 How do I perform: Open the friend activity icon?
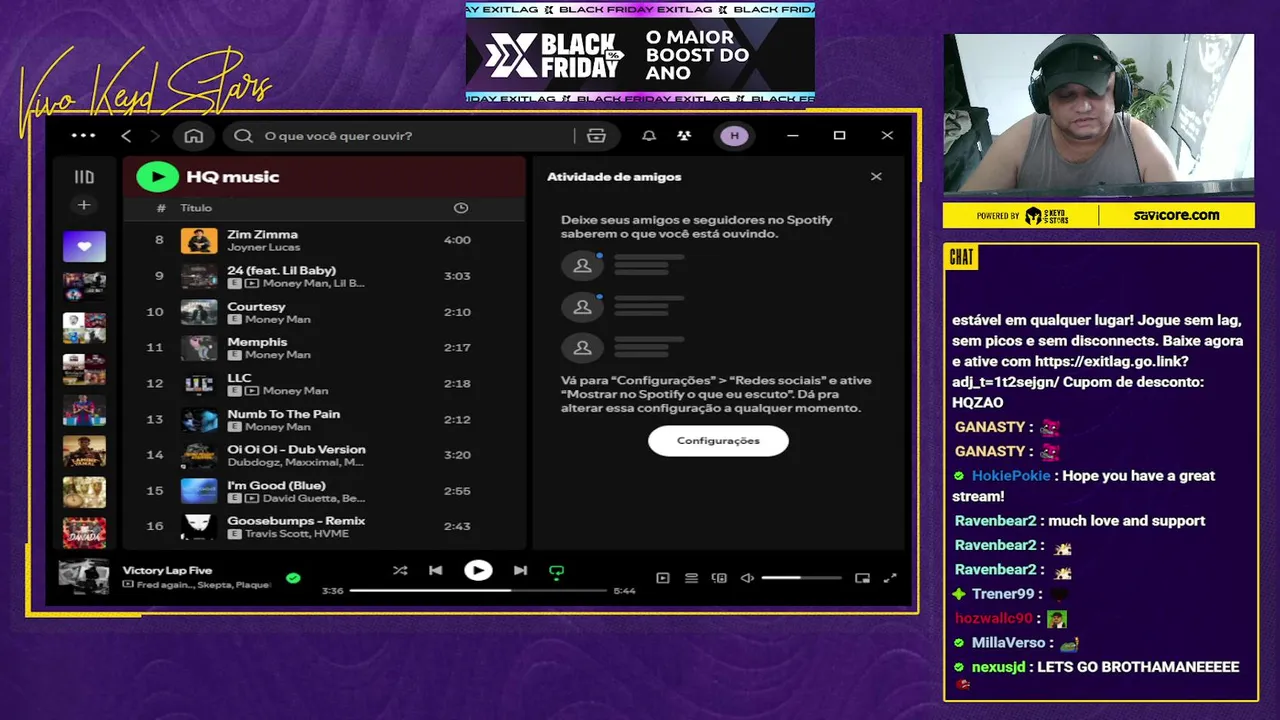pos(684,136)
